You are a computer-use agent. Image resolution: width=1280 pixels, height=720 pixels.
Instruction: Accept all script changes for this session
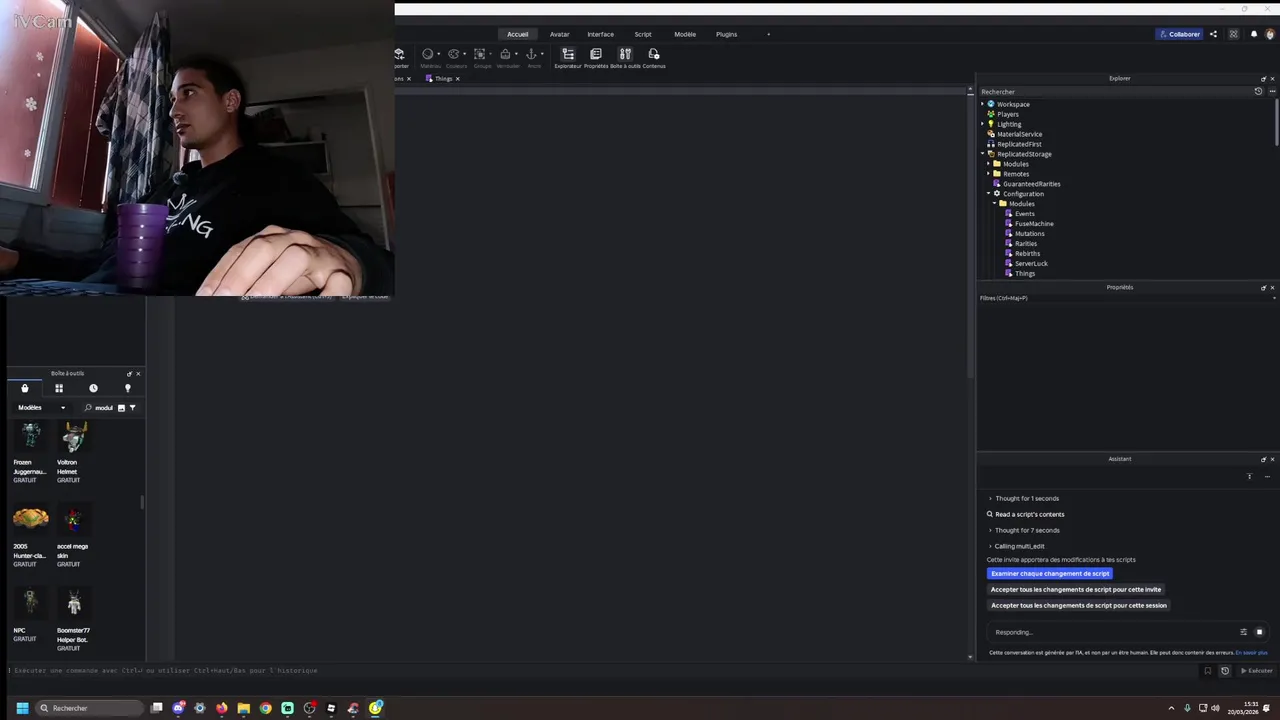pyautogui.click(x=1079, y=605)
